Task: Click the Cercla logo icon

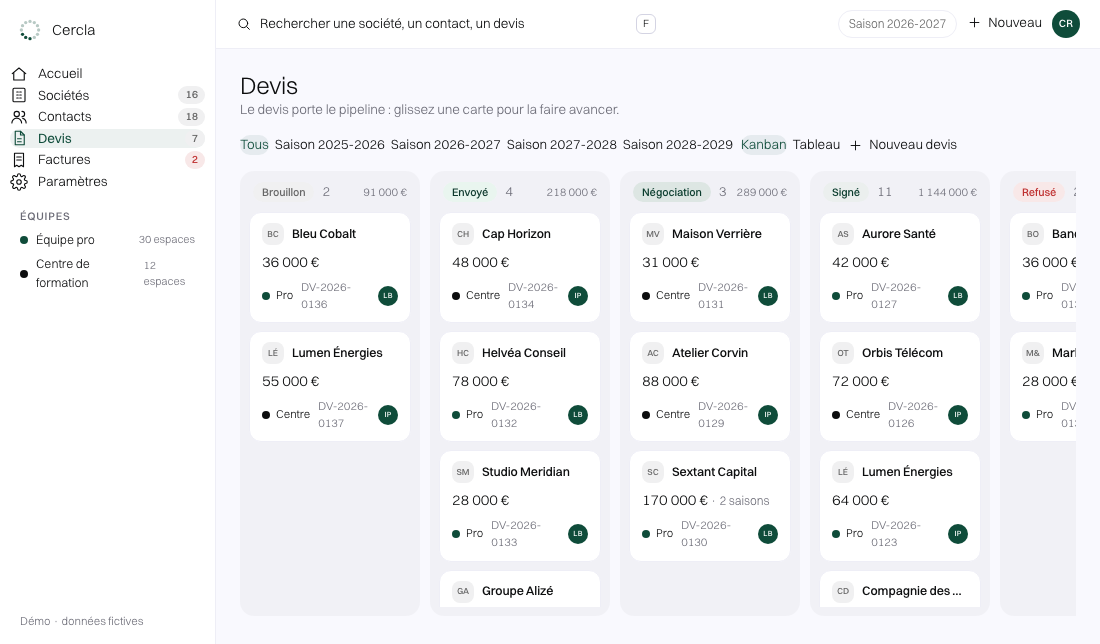Action: coord(29,30)
